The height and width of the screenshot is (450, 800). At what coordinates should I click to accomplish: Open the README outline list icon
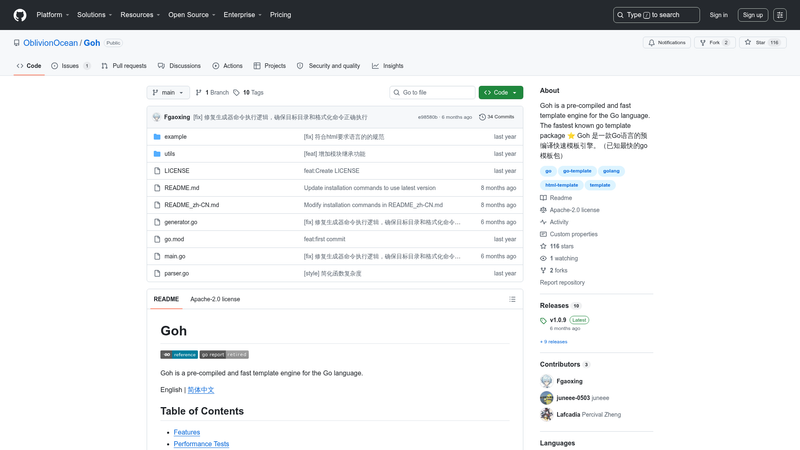point(512,299)
